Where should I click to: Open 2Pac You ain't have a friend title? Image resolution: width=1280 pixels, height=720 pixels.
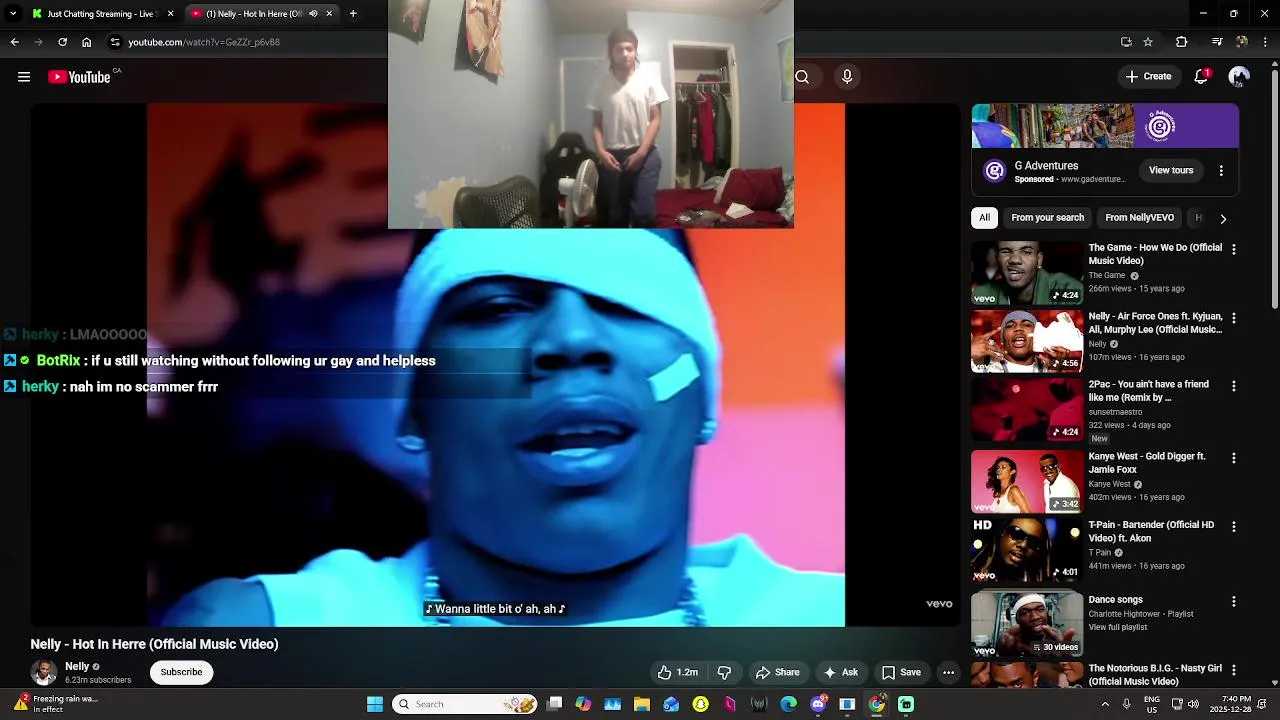tap(1149, 391)
